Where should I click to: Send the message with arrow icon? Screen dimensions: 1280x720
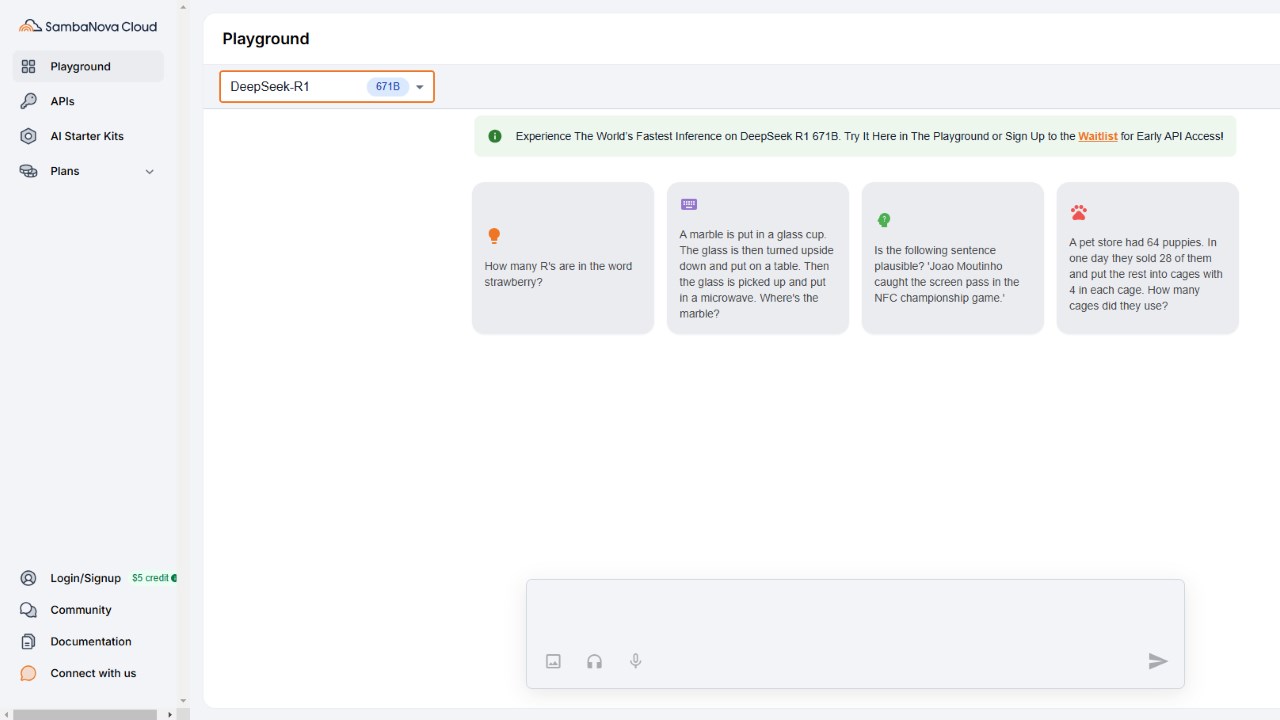click(1158, 661)
